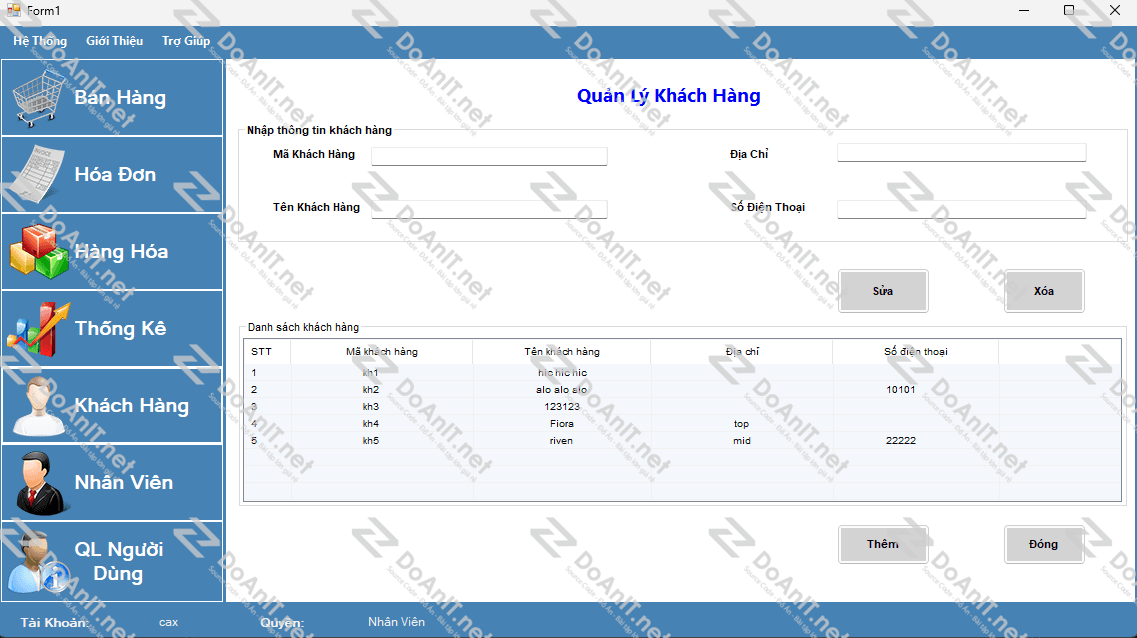Click the user info icon for QL Người Dùng

click(x=38, y=562)
